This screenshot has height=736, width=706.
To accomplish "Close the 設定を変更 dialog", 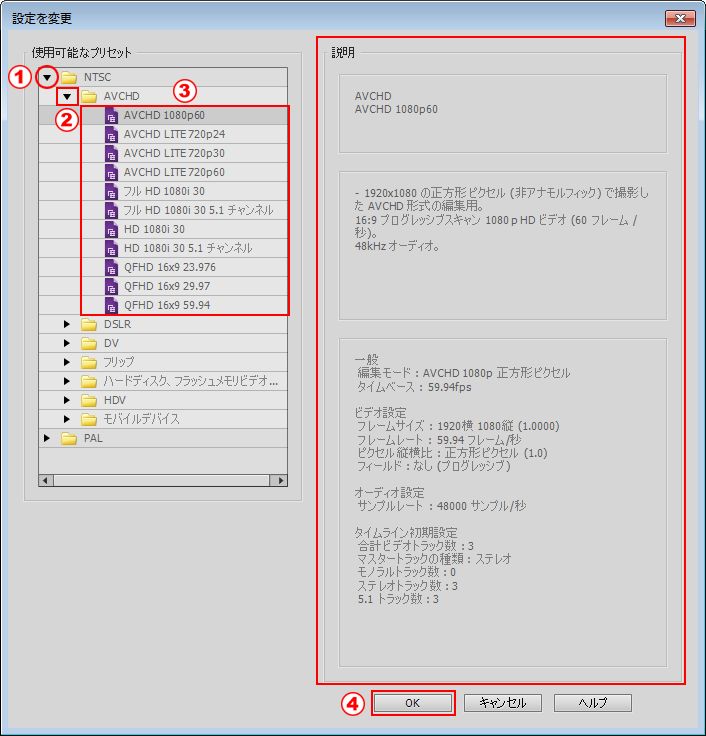I will [x=680, y=18].
